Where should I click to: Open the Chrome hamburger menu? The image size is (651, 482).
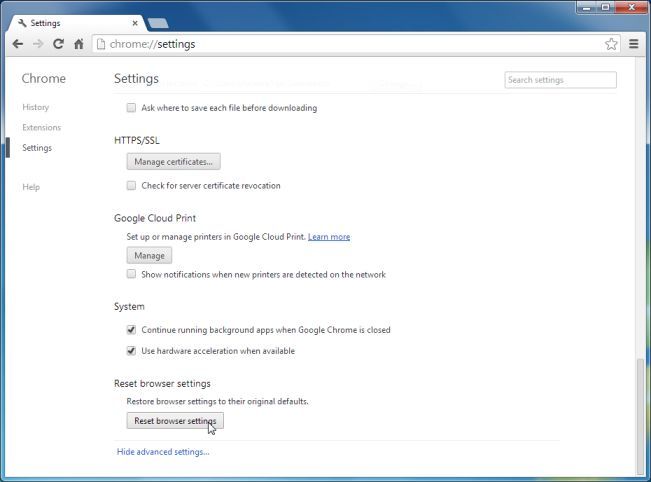[x=634, y=44]
